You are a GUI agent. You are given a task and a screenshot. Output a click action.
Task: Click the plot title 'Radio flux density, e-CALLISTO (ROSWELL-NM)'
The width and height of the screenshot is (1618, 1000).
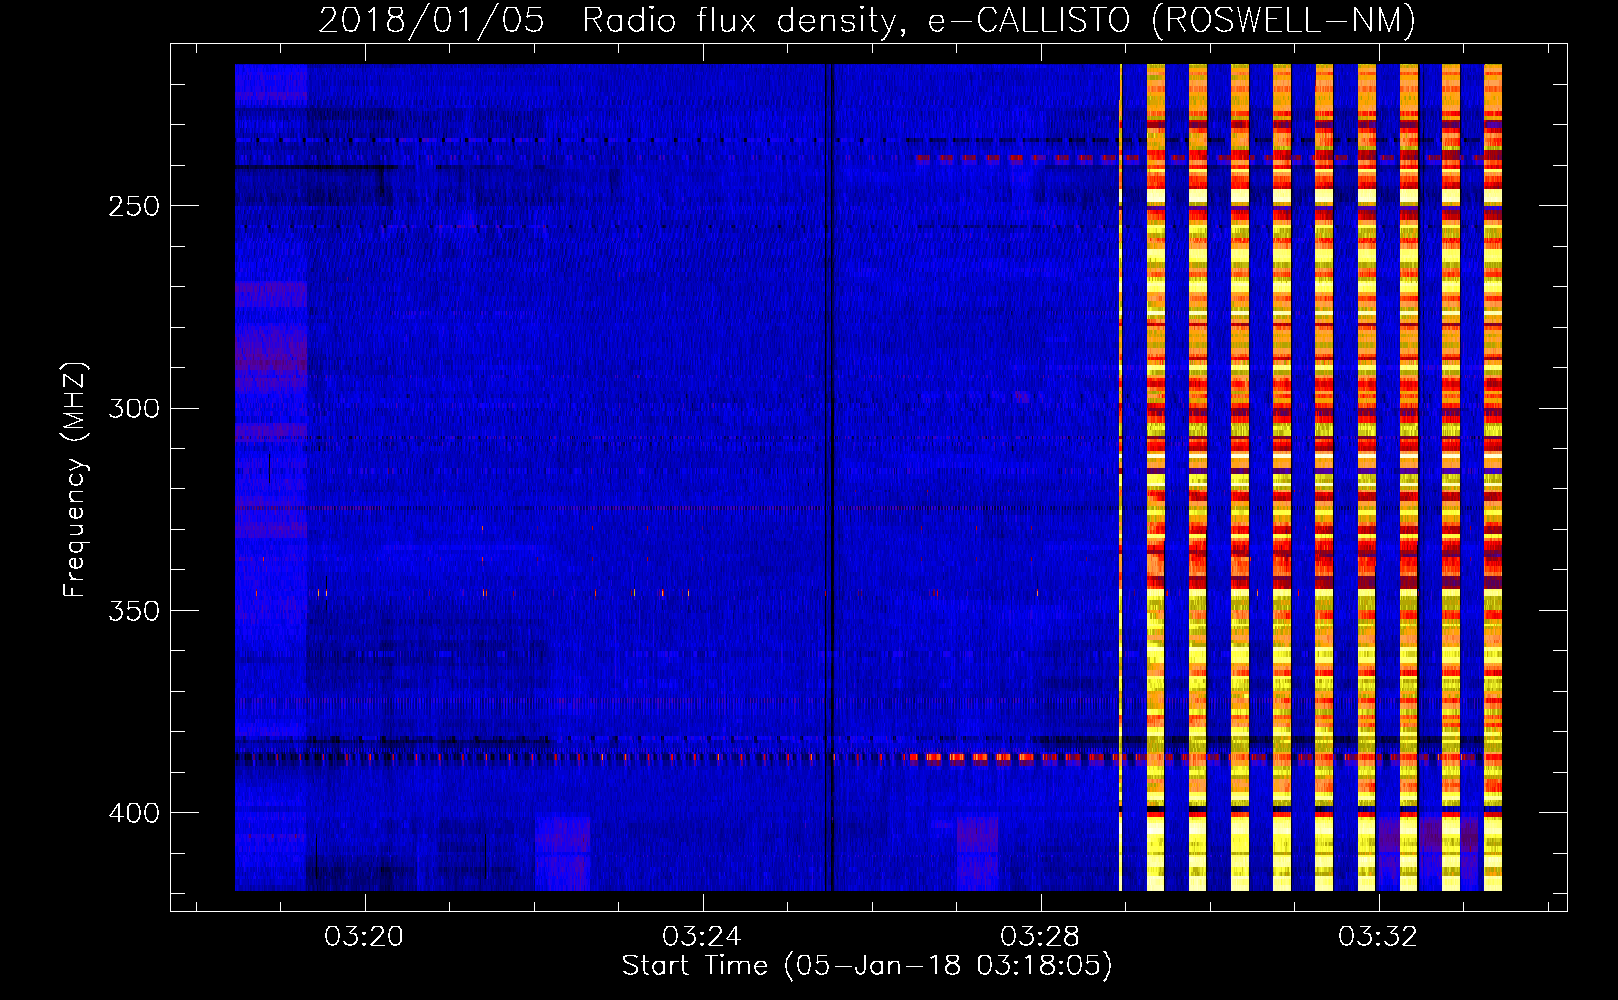pos(999,20)
